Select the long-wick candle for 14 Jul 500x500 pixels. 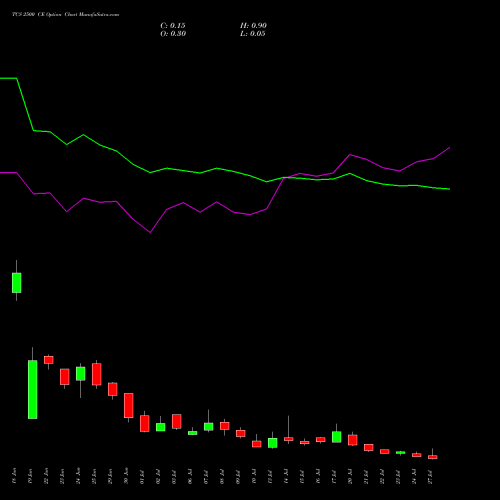[x=289, y=439]
